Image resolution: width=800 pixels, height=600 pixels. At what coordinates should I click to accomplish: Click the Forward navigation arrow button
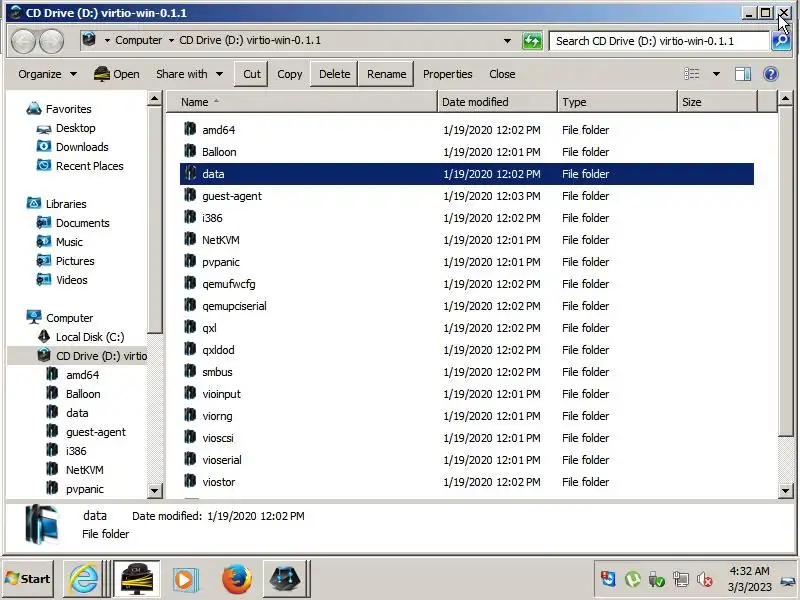click(52, 41)
